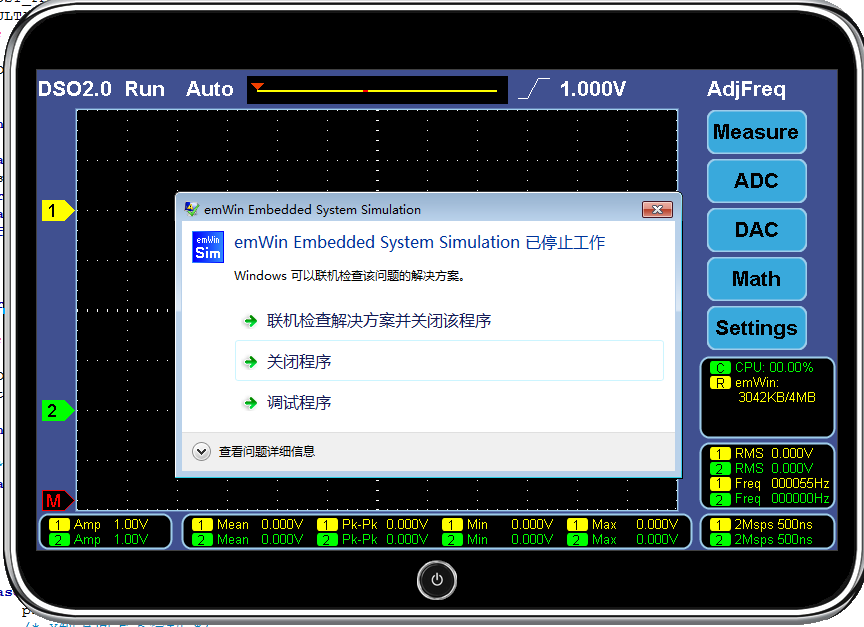The height and width of the screenshot is (627, 864).
Task: Click the channel 1 RMS badge
Action: 720,453
